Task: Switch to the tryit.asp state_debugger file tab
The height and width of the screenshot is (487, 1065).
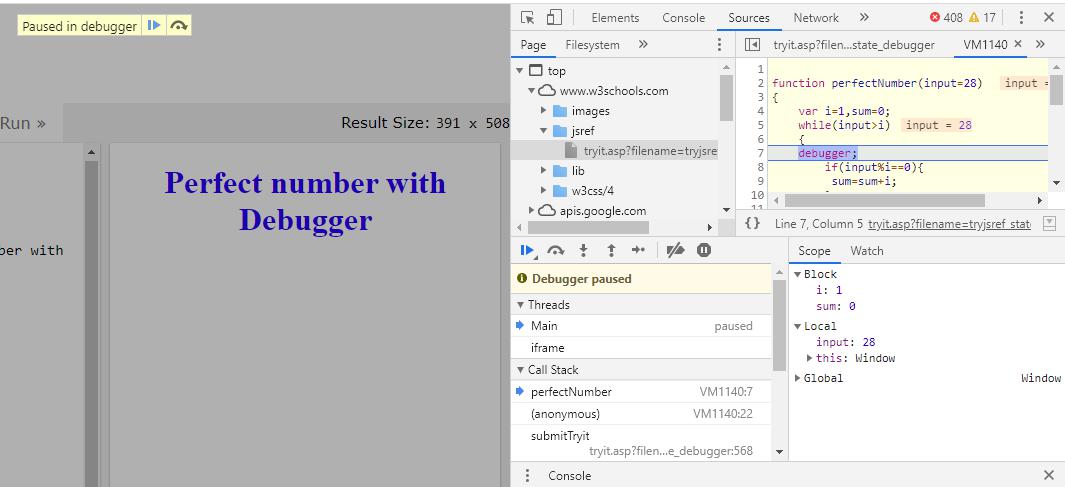Action: coord(854,45)
